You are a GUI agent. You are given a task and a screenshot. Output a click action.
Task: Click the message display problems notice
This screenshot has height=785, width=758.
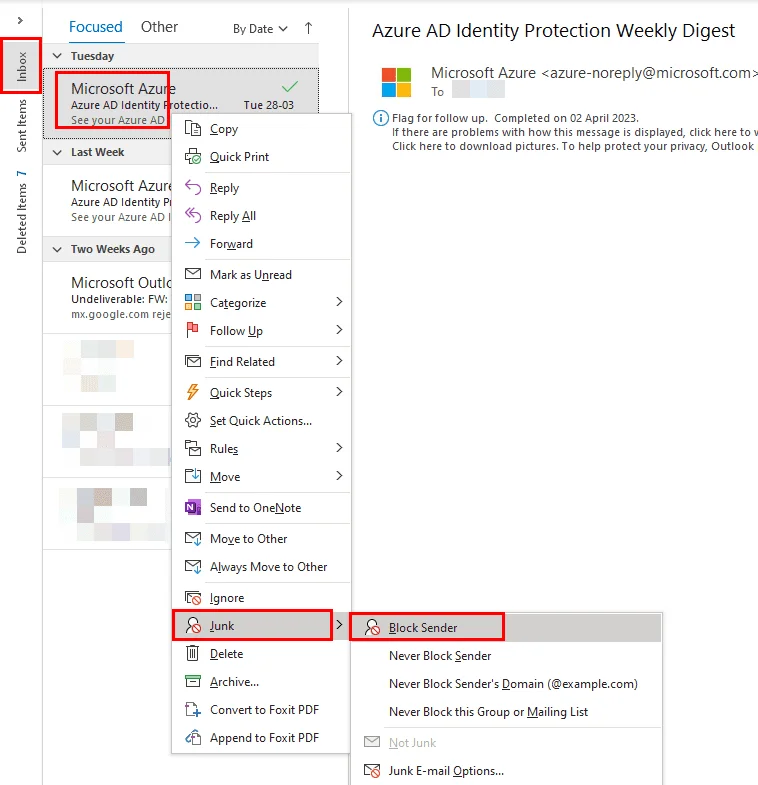pyautogui.click(x=574, y=132)
